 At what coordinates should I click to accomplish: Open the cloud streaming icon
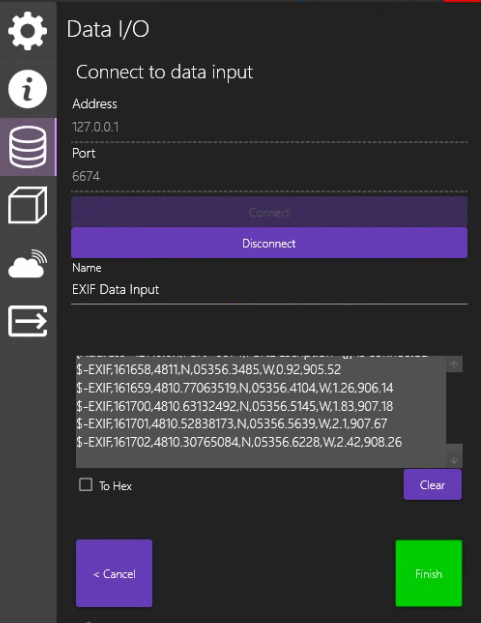pyautogui.click(x=27, y=263)
